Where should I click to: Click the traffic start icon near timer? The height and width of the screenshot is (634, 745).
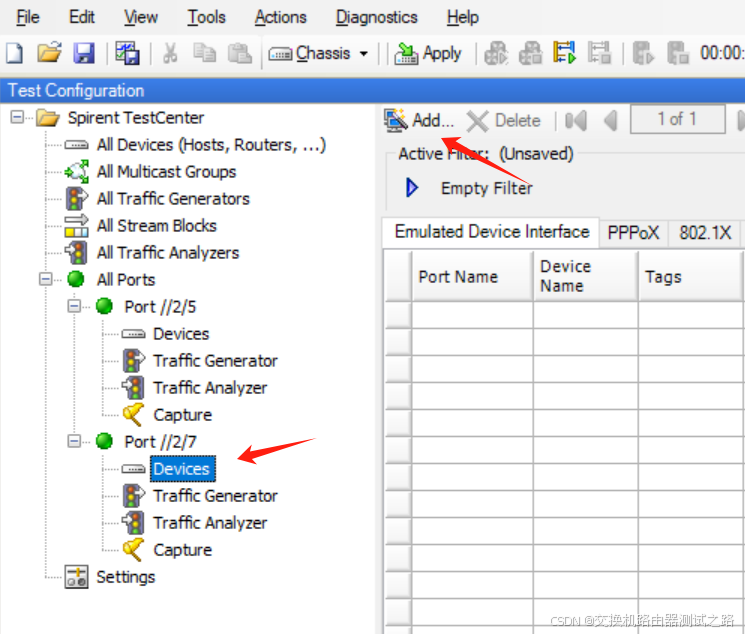coord(643,53)
